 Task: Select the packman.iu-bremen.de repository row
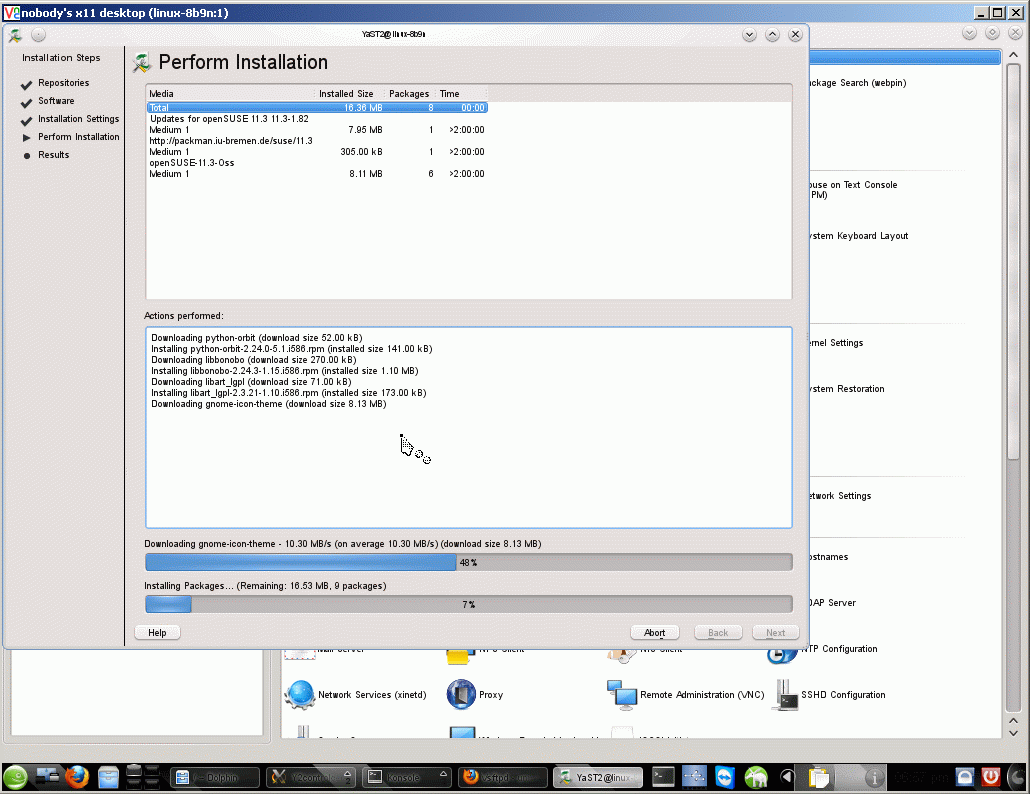point(317,141)
